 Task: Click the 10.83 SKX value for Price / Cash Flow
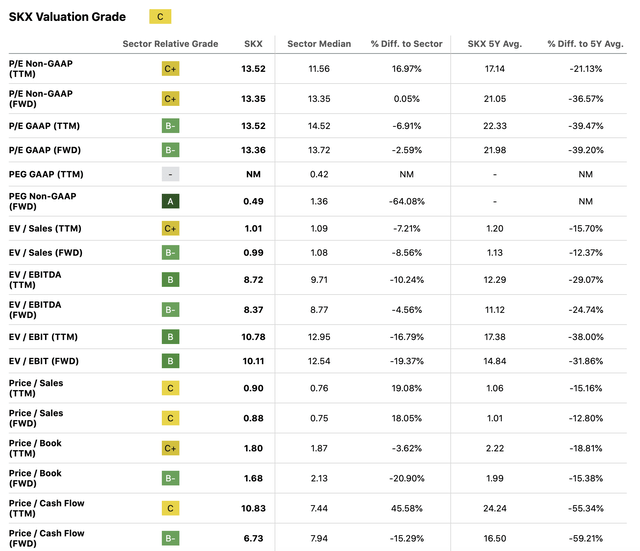tap(253, 508)
